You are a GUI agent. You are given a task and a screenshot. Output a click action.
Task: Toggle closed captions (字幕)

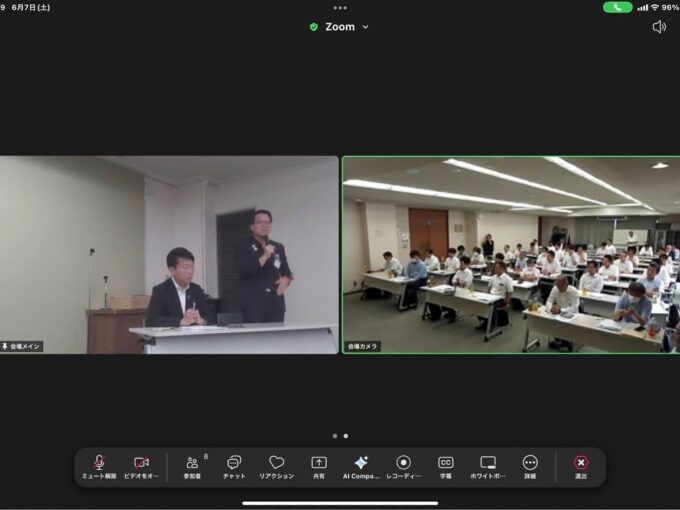click(x=446, y=465)
